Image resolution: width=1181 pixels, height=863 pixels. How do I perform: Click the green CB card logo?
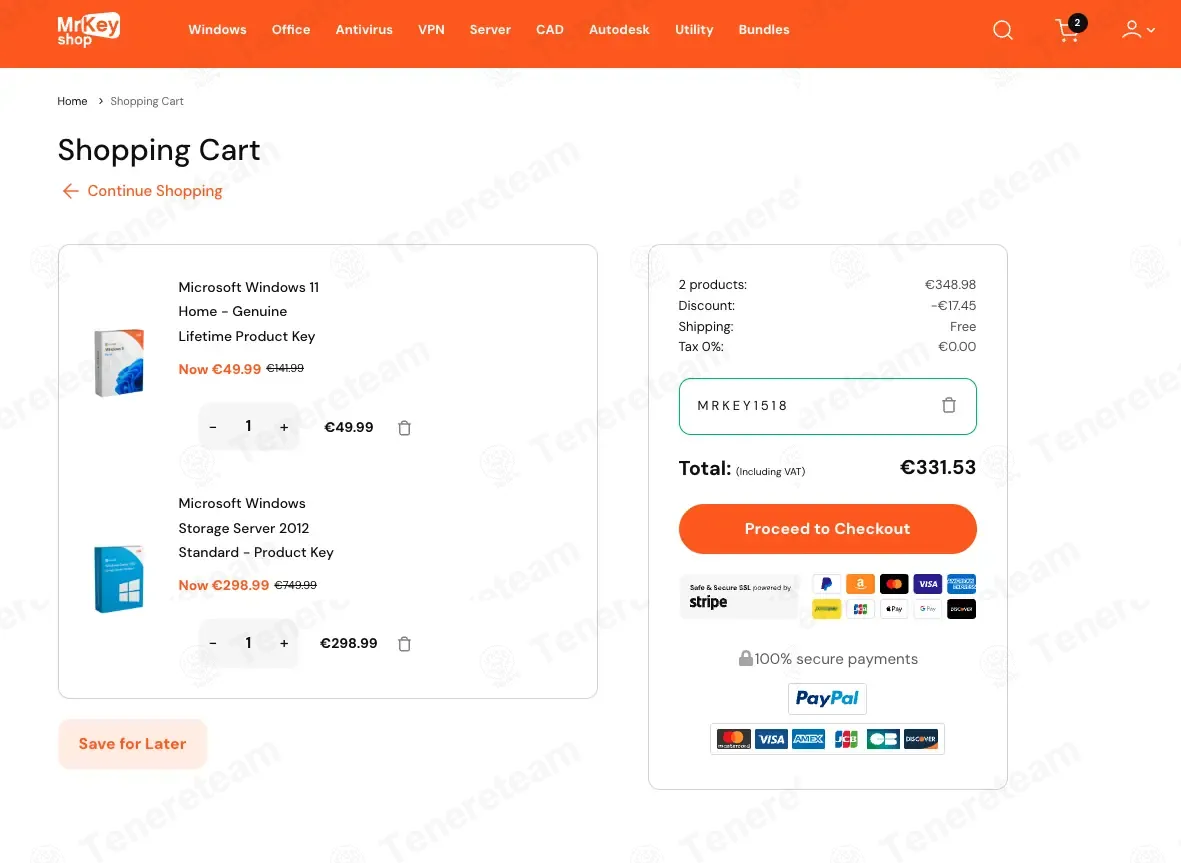(883, 739)
